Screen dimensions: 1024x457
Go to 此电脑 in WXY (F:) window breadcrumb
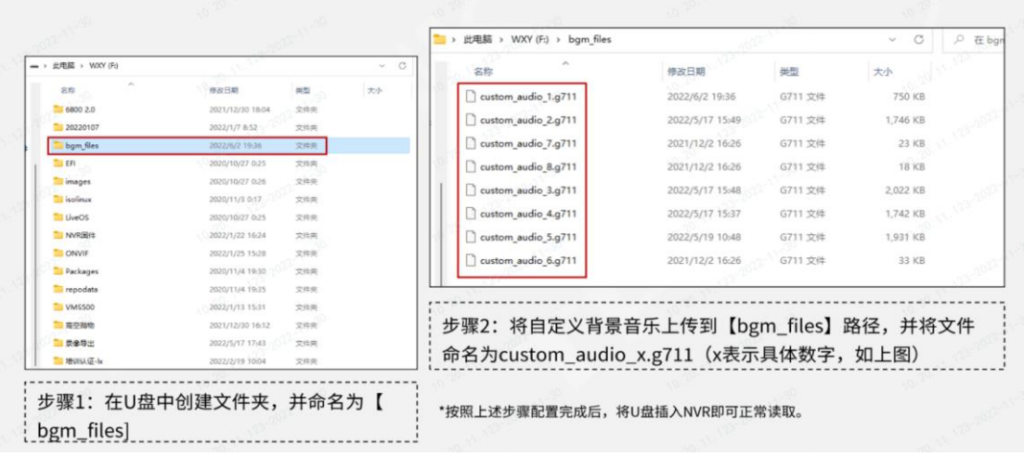[64, 66]
